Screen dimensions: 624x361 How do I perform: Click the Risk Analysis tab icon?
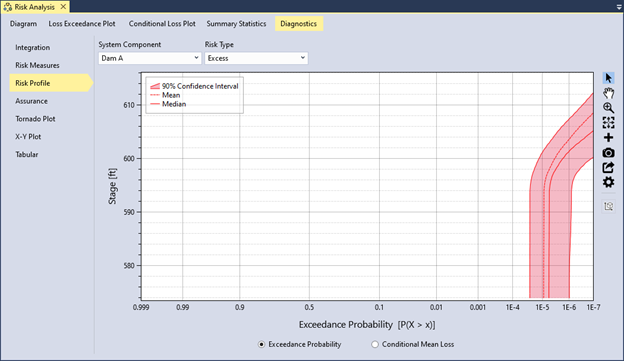pos(8,7)
